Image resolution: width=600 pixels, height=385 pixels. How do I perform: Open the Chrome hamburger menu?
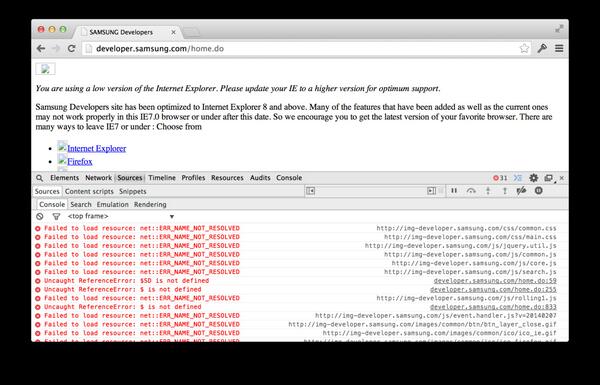click(x=559, y=48)
